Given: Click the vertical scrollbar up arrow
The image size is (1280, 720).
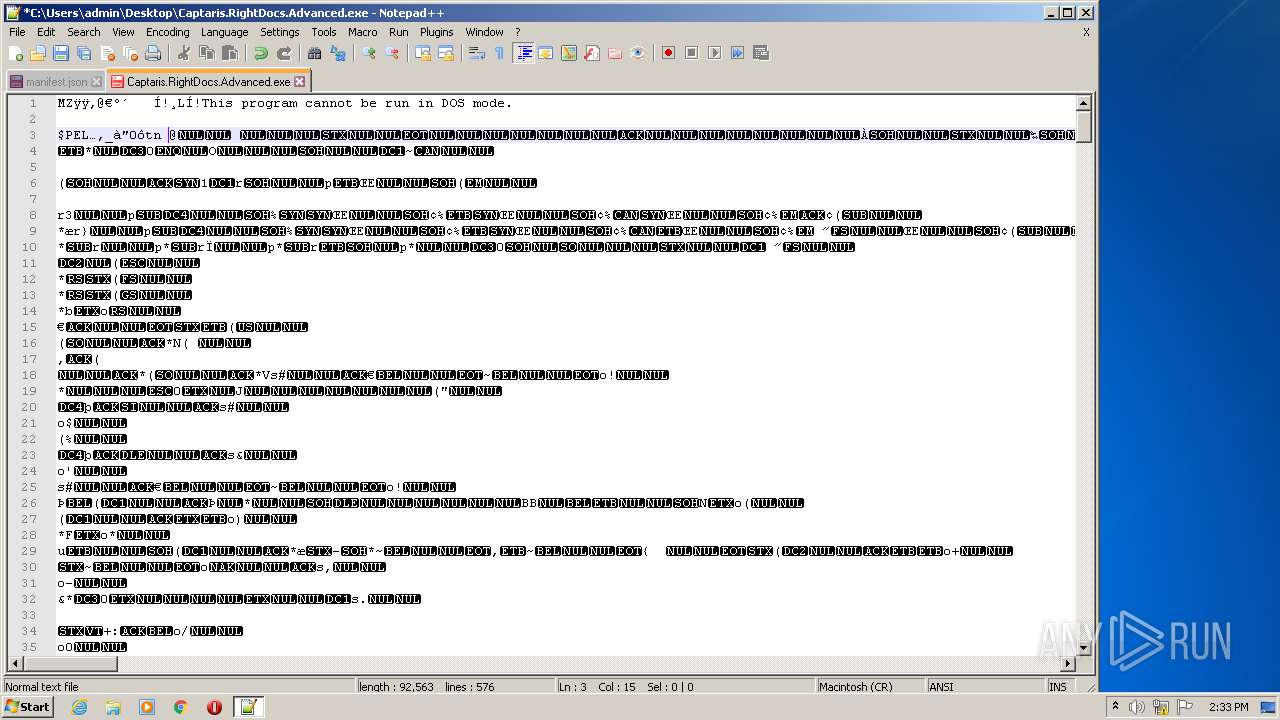Looking at the screenshot, I should click(1083, 103).
